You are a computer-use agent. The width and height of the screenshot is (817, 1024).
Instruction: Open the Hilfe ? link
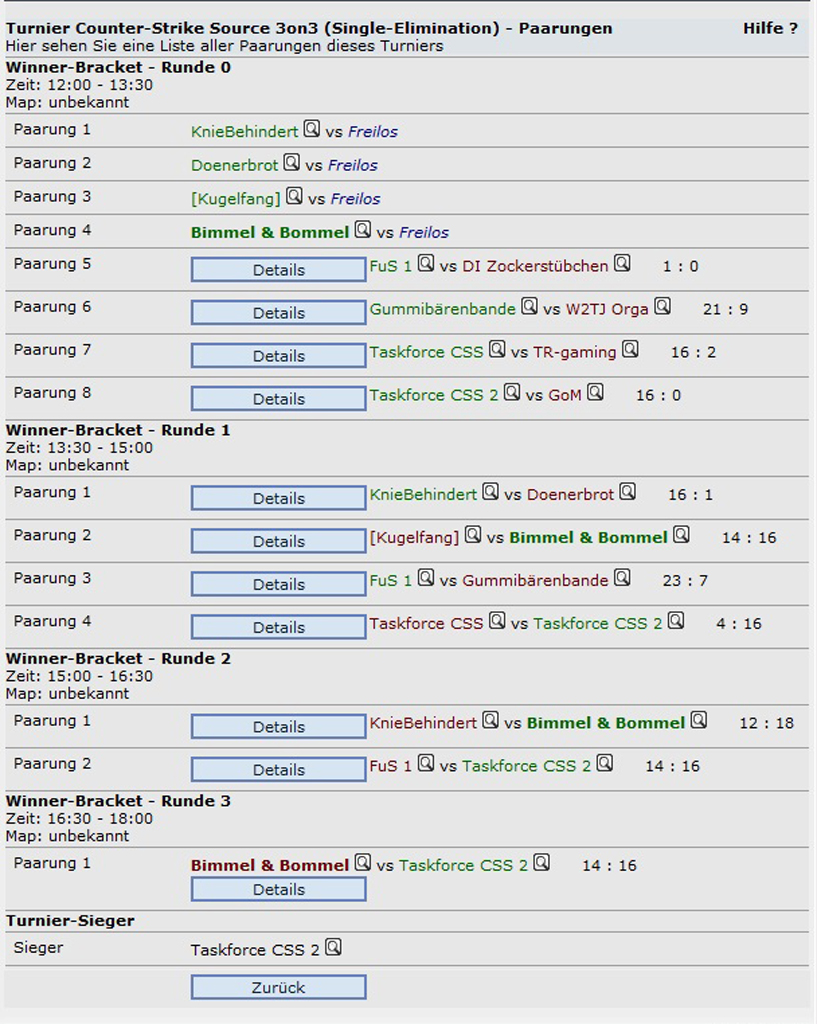point(771,28)
